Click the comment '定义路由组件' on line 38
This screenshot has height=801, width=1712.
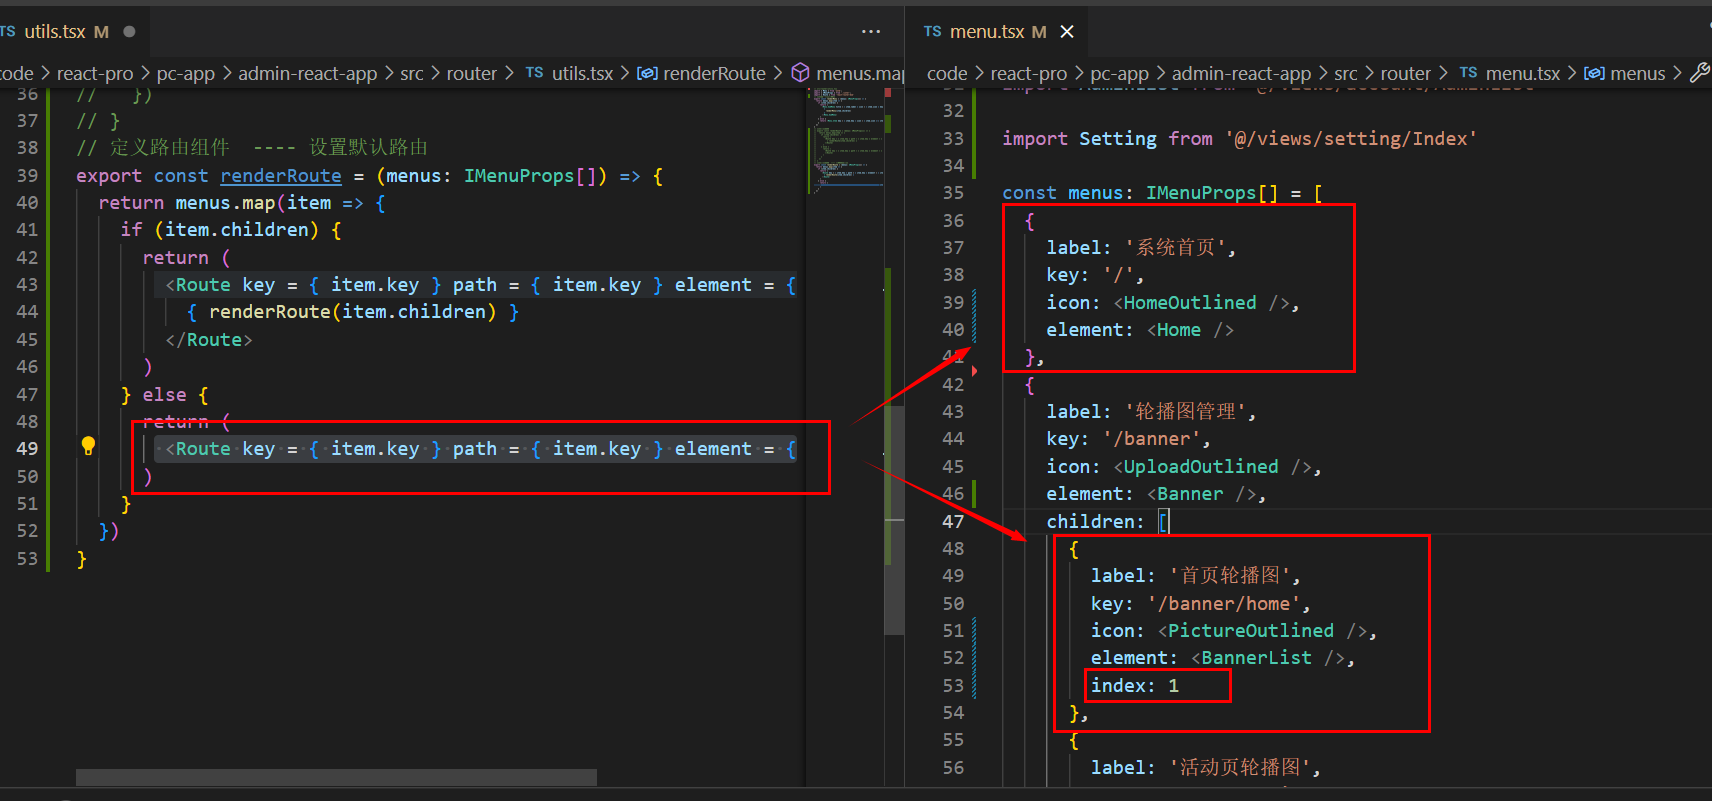(x=169, y=148)
